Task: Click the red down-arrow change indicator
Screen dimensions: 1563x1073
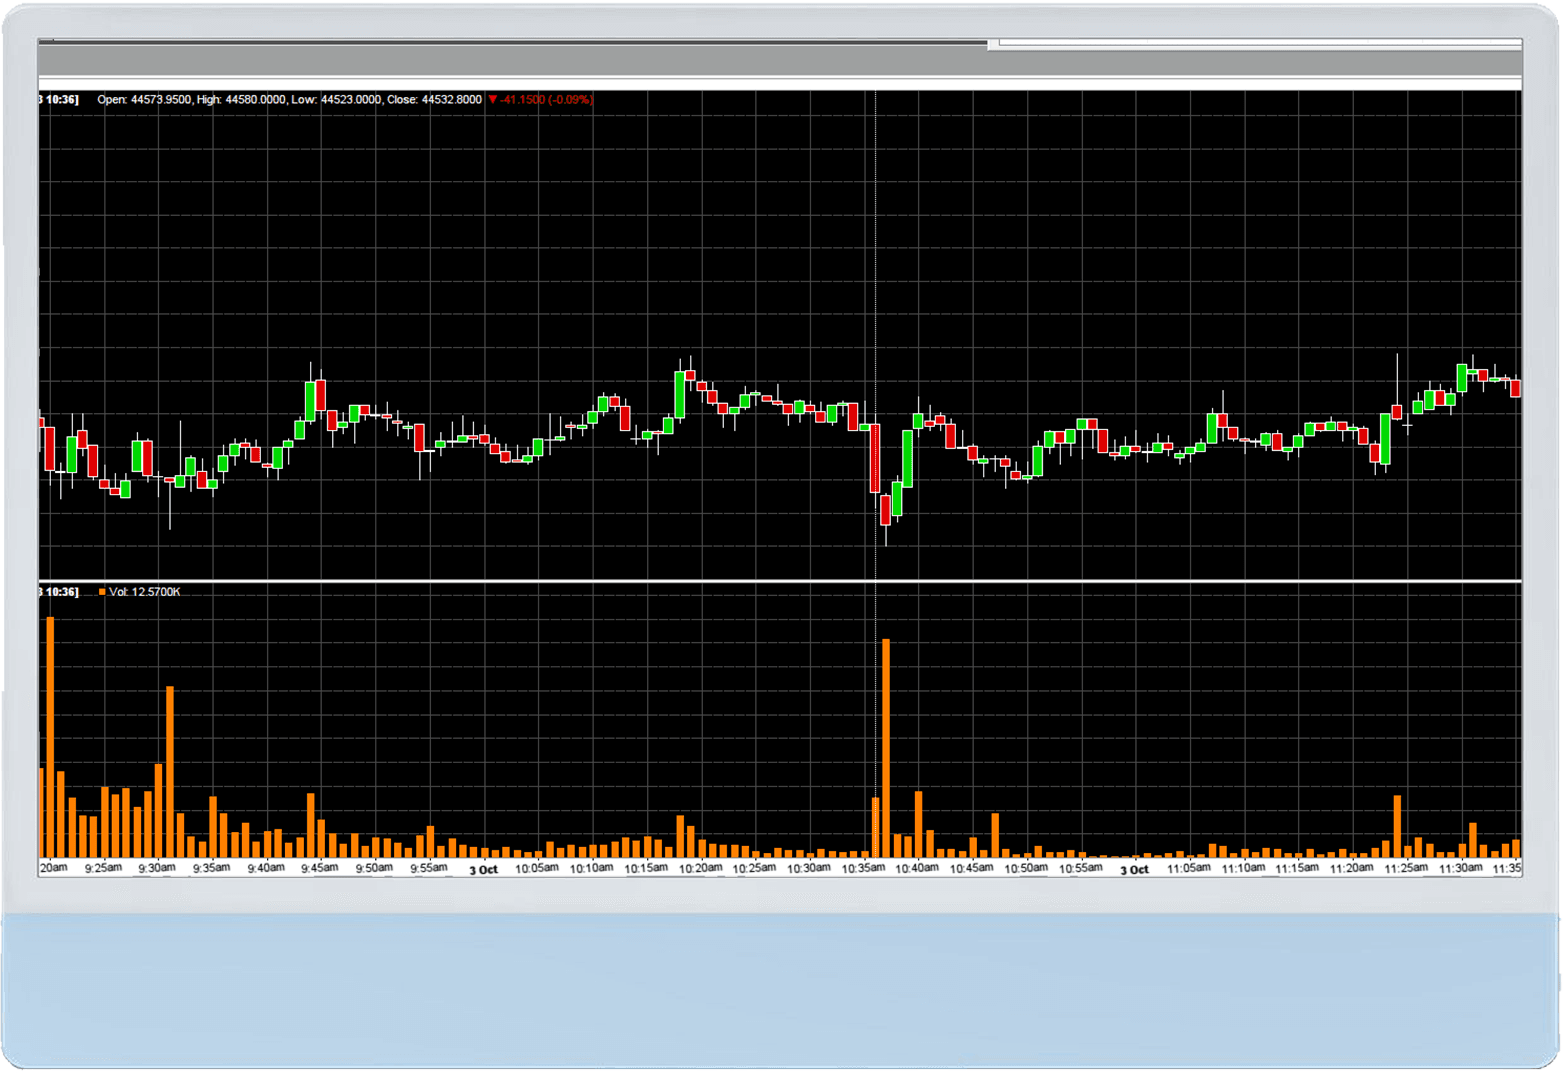Action: point(491,99)
